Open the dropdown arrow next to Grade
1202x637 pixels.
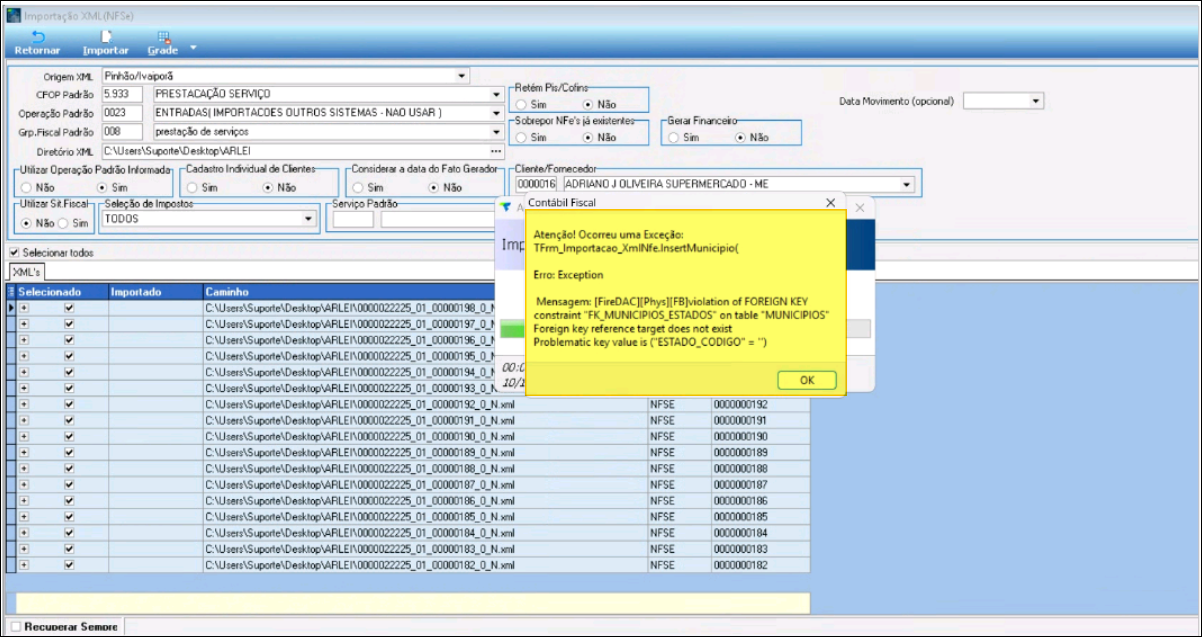194,48
